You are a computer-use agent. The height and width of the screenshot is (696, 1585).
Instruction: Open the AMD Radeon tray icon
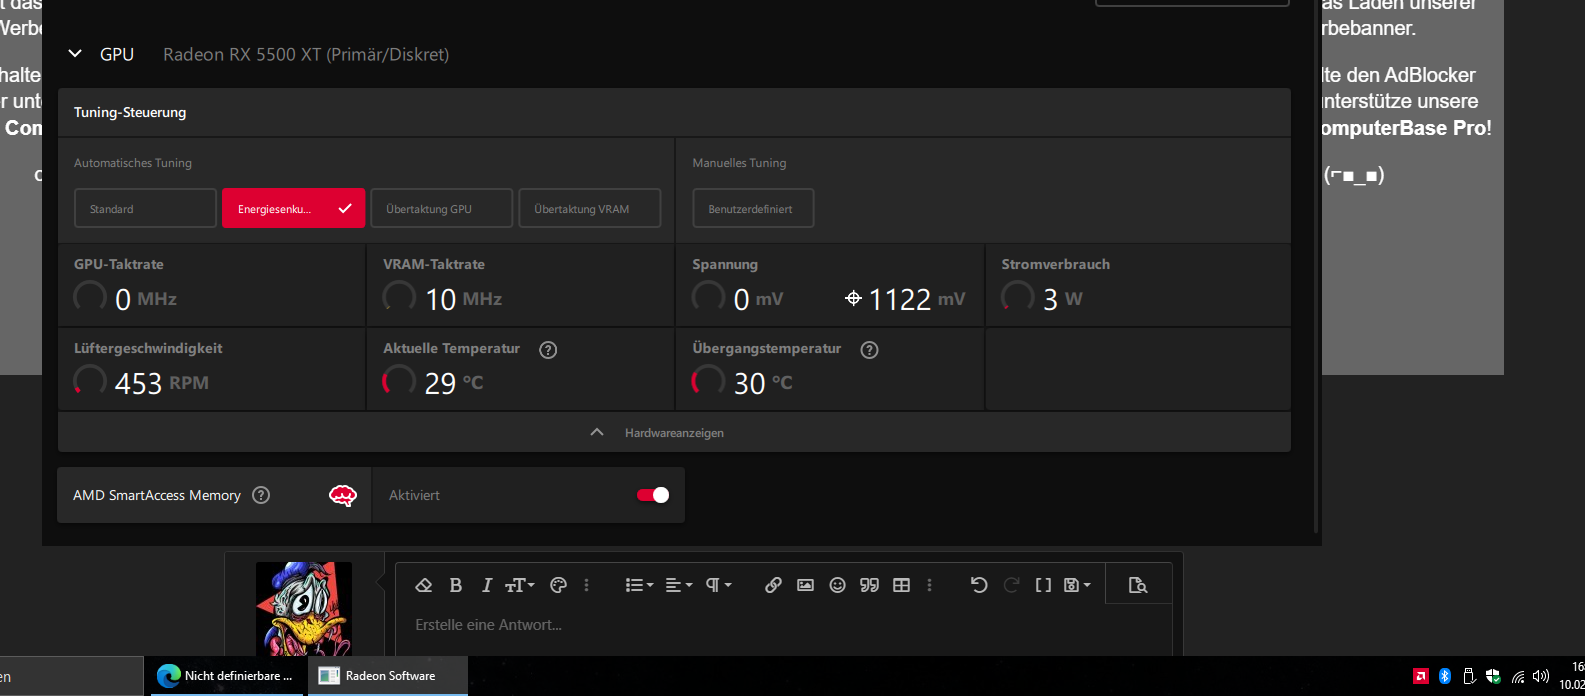[1420, 676]
